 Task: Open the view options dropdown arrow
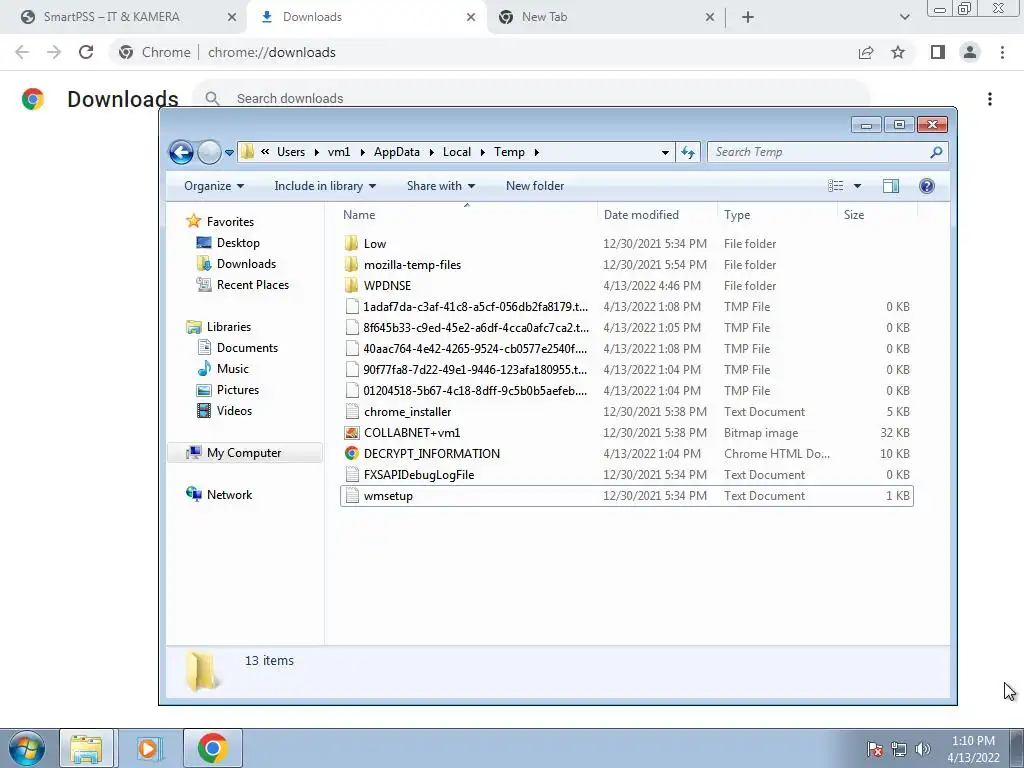click(857, 186)
